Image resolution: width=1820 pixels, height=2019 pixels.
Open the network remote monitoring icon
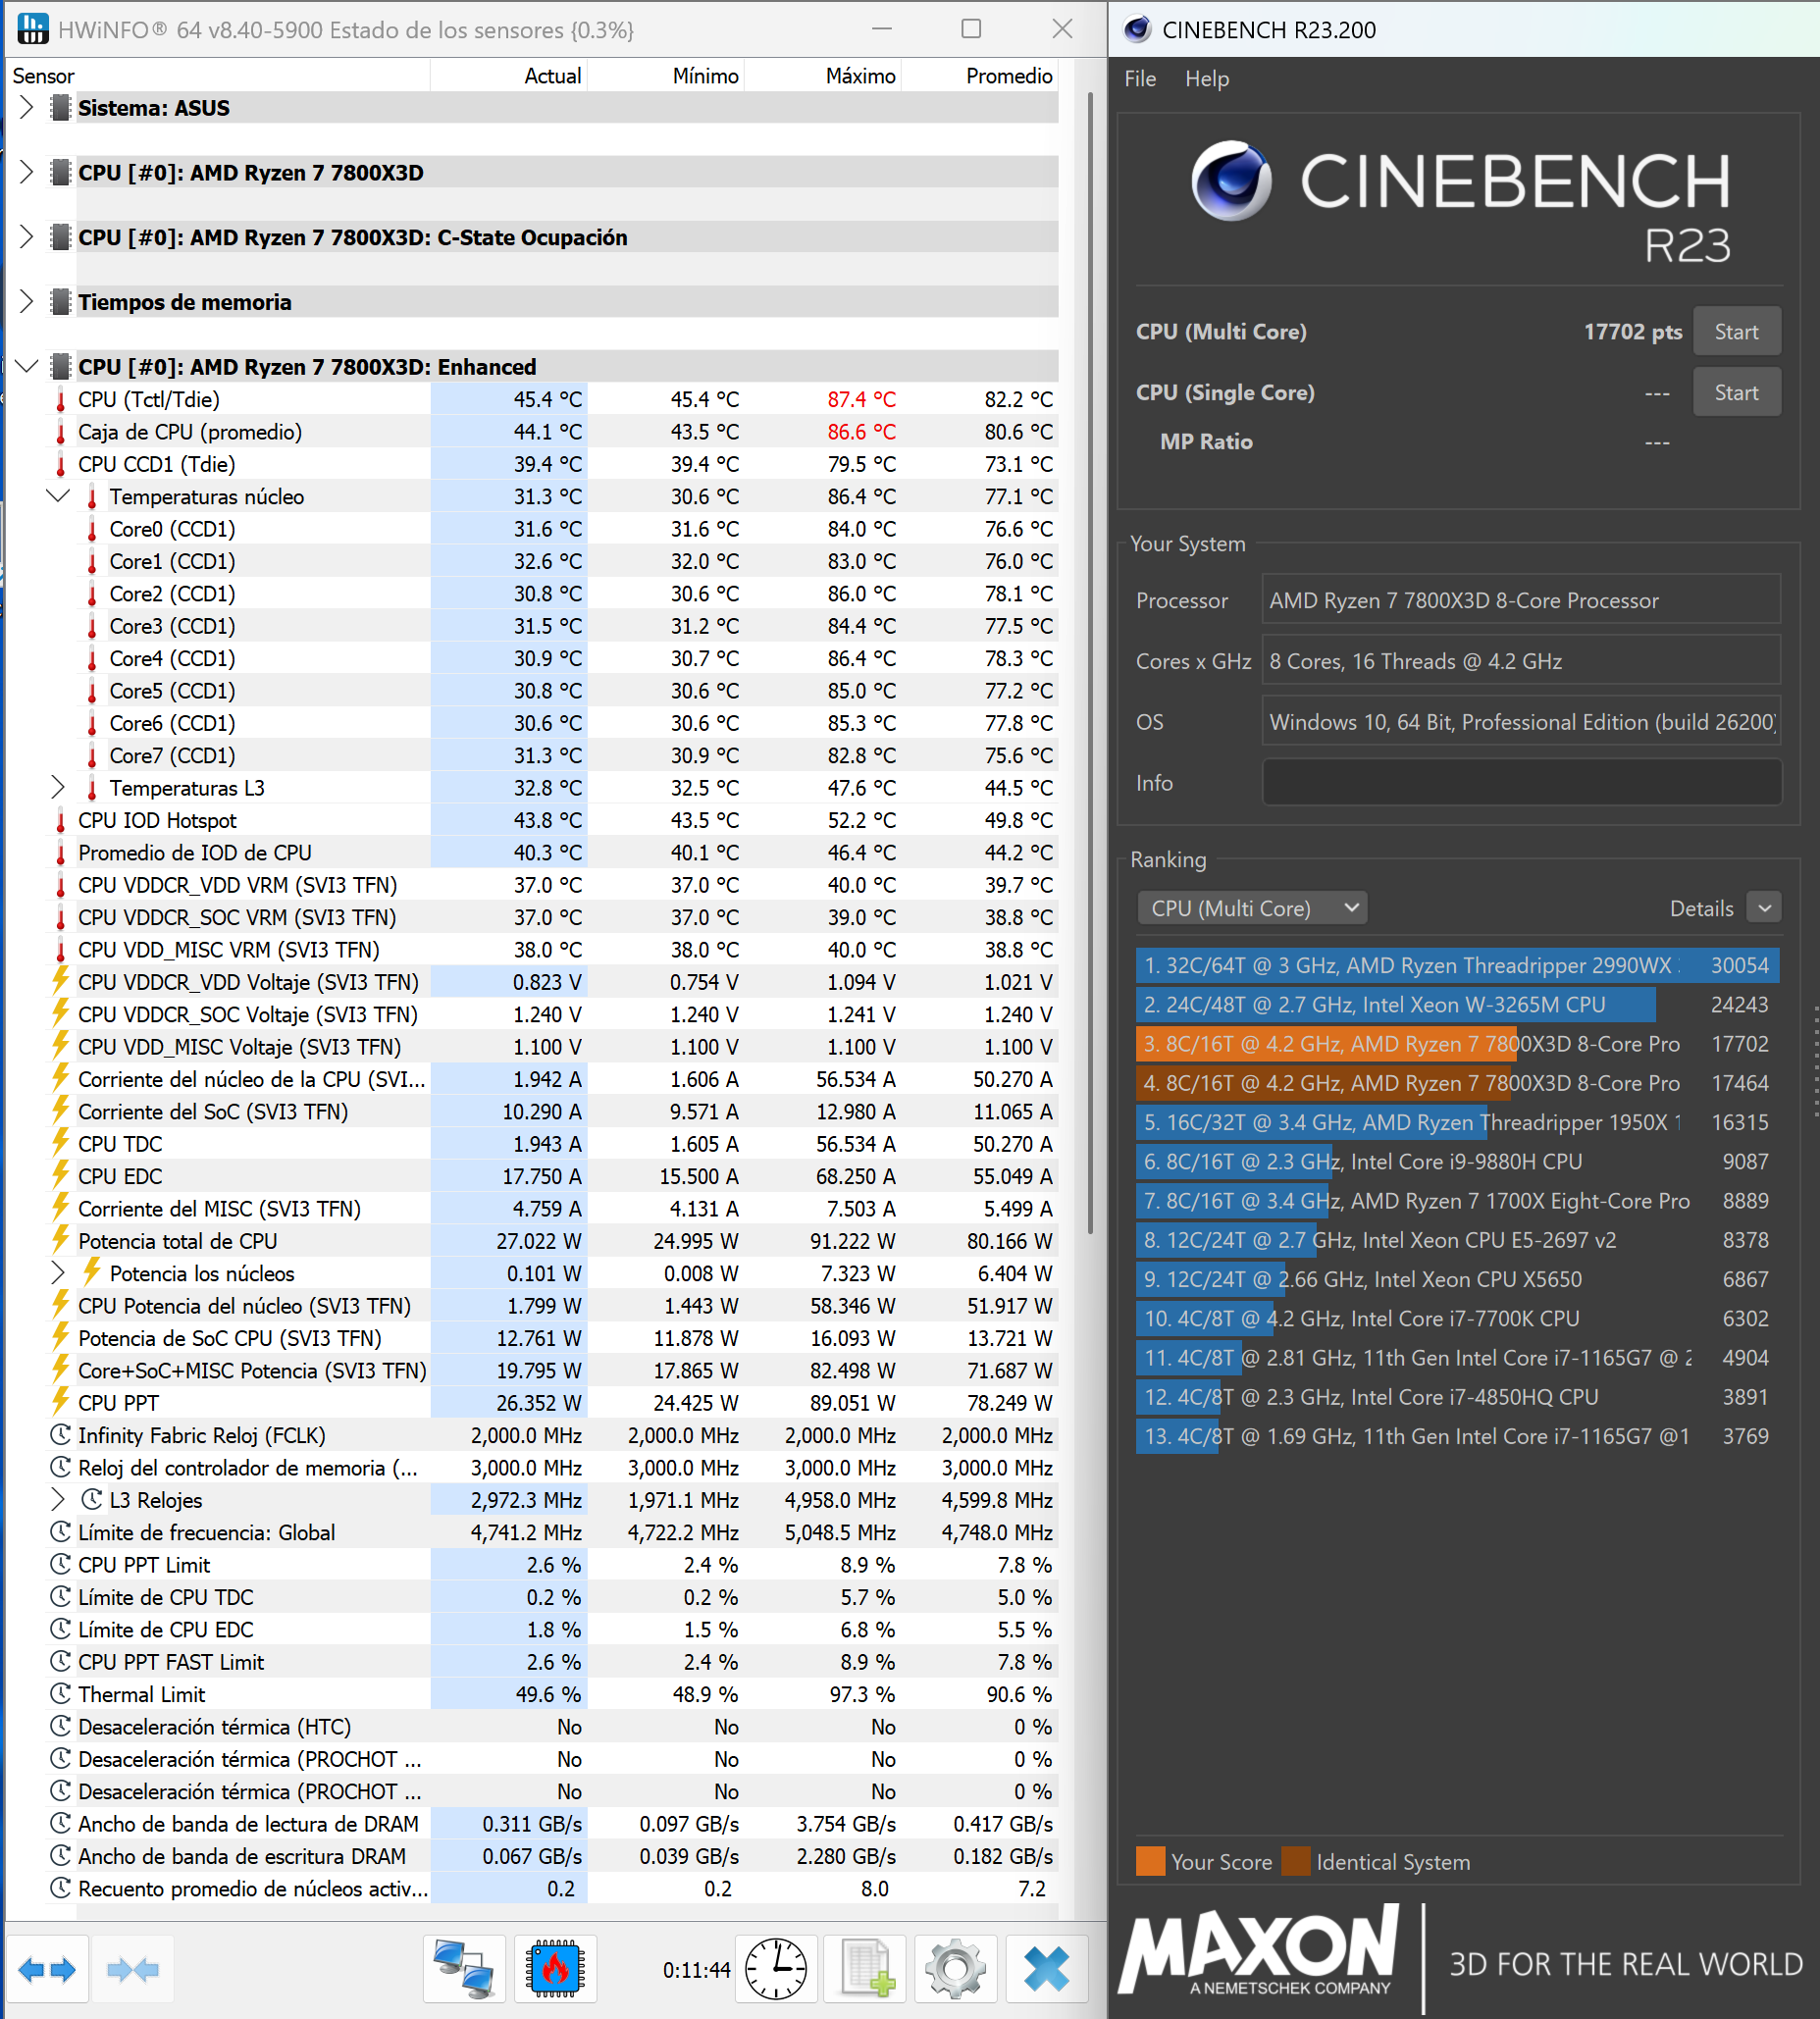(464, 1969)
